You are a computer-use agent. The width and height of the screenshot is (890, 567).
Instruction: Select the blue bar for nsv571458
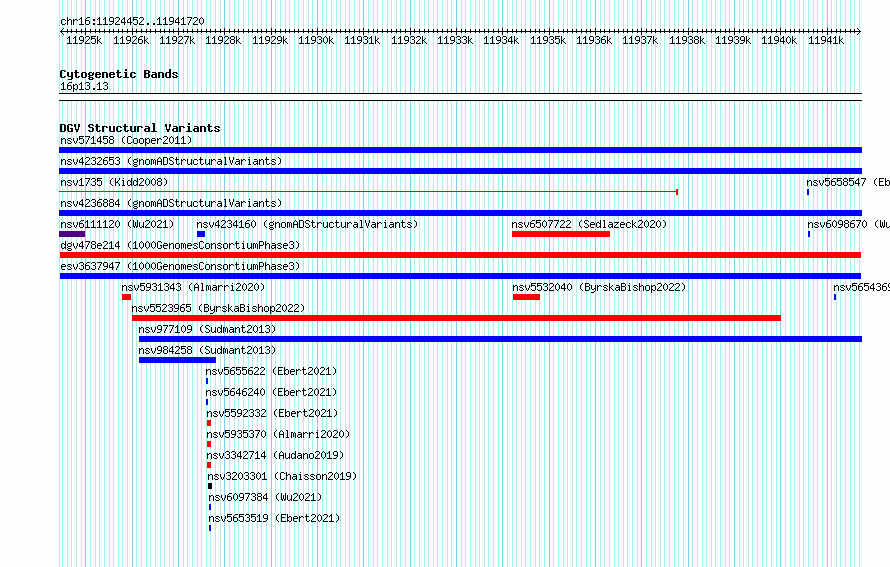460,150
